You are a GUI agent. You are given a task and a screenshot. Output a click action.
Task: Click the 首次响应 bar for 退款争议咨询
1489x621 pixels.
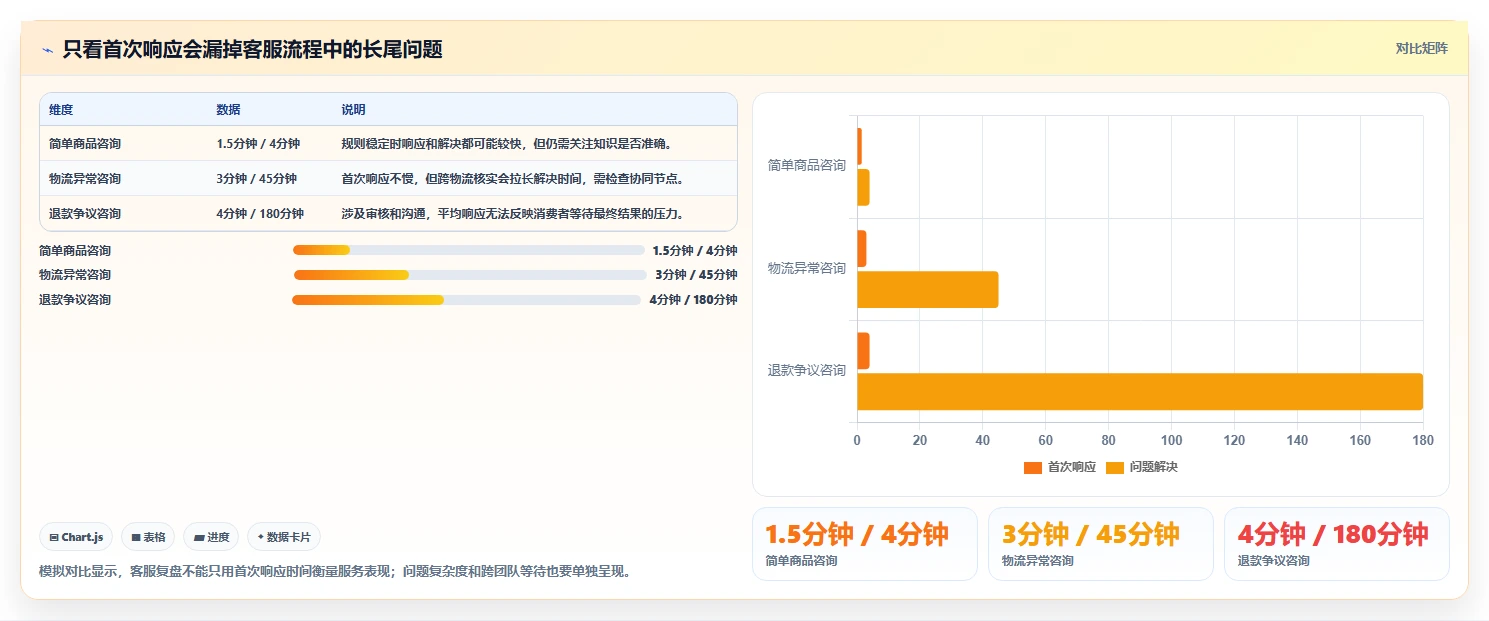point(863,351)
